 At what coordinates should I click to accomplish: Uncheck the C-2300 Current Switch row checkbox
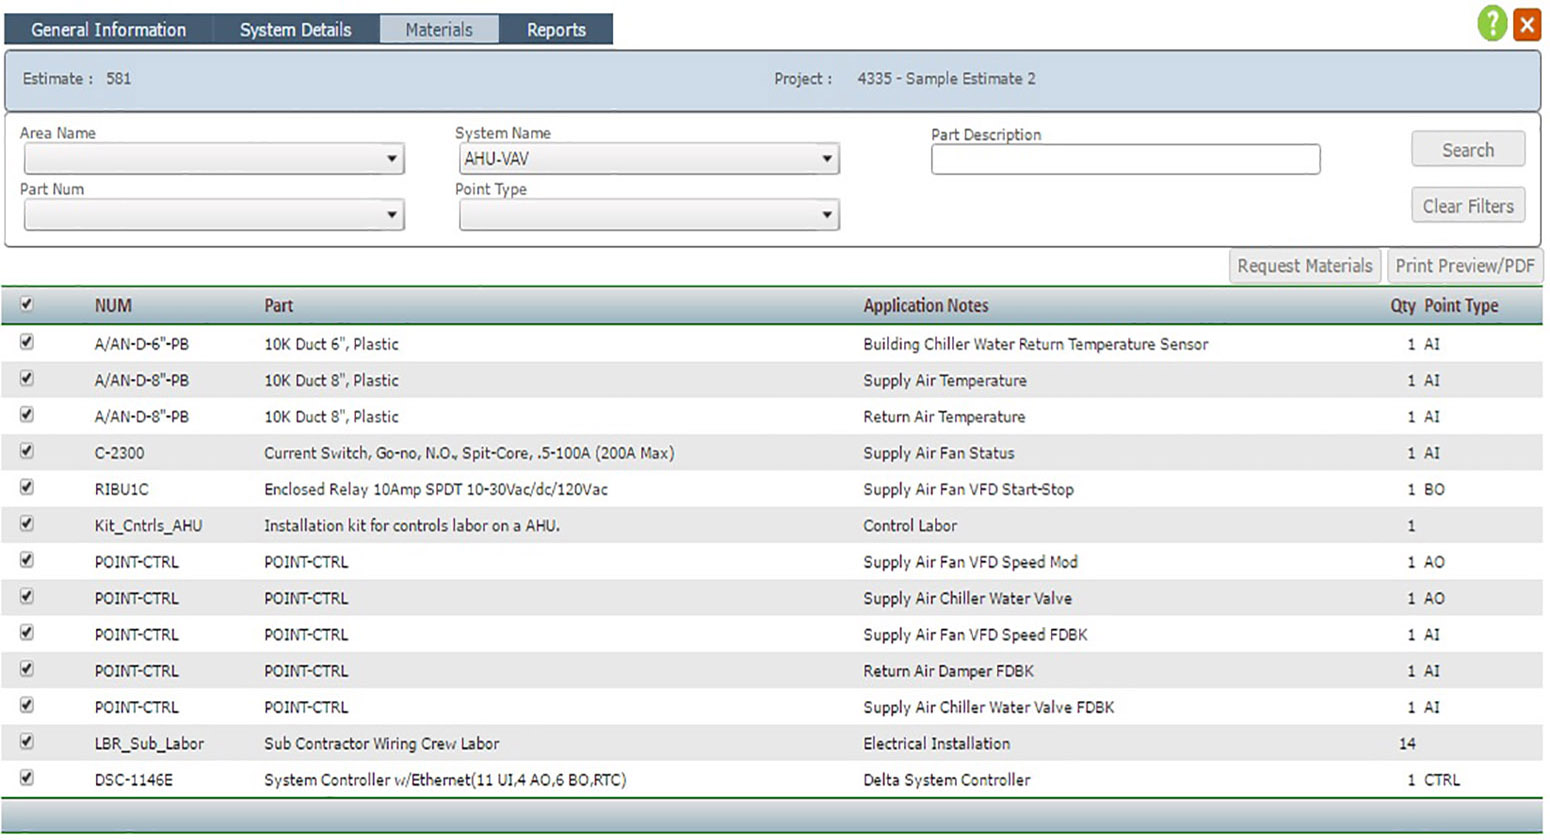[x=27, y=451]
